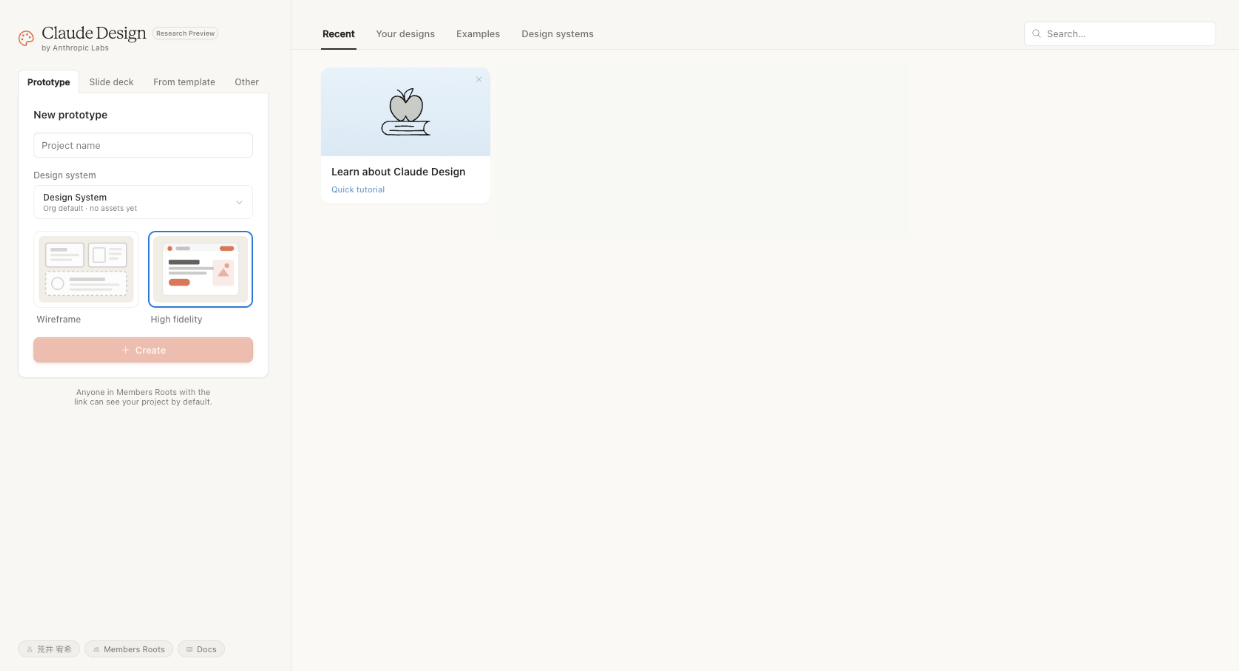Select the Wireframe fidelity option
Image resolution: width=1239 pixels, height=671 pixels.
[86, 269]
